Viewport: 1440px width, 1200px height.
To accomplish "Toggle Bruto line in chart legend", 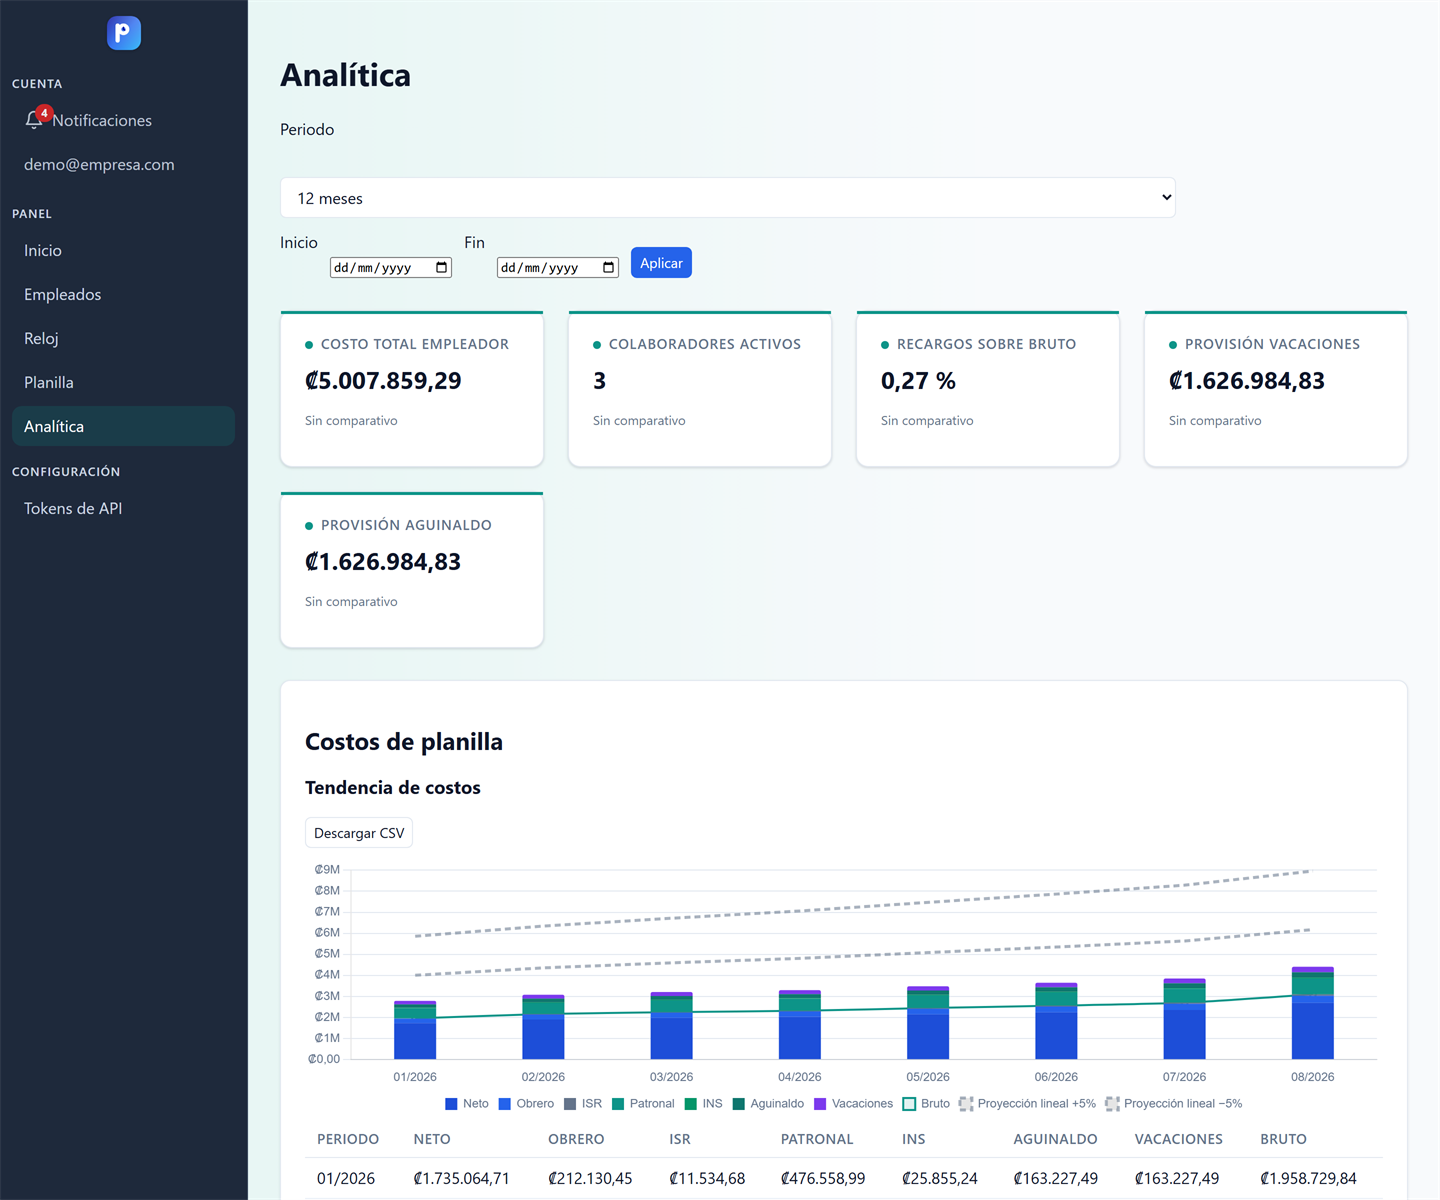I will (926, 1104).
